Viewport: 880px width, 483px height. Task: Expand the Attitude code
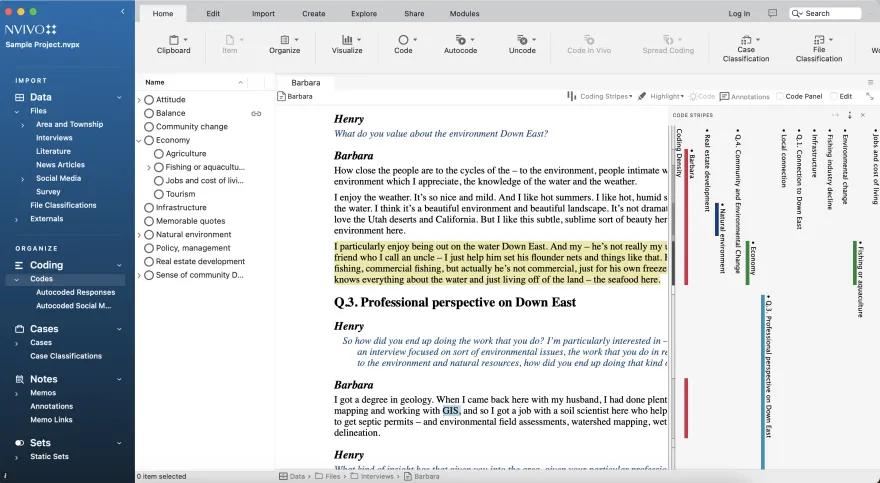(139, 100)
